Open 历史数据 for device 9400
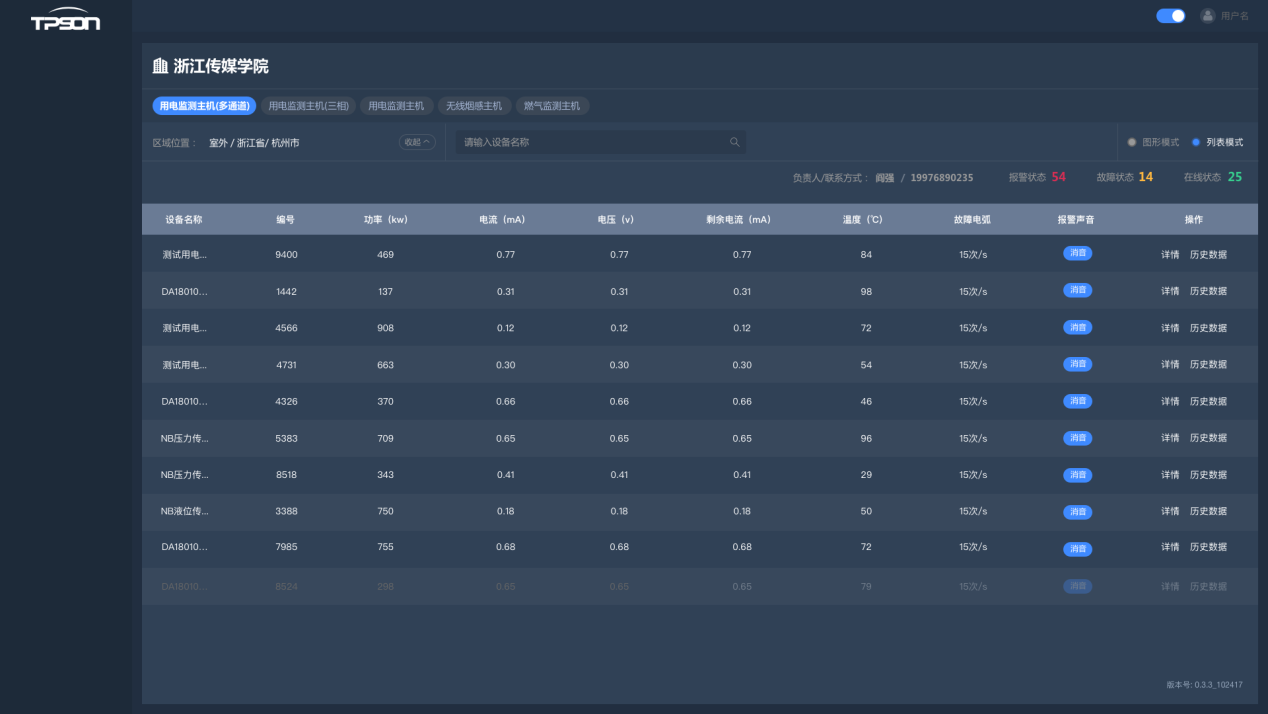1268x714 pixels. (x=1208, y=254)
